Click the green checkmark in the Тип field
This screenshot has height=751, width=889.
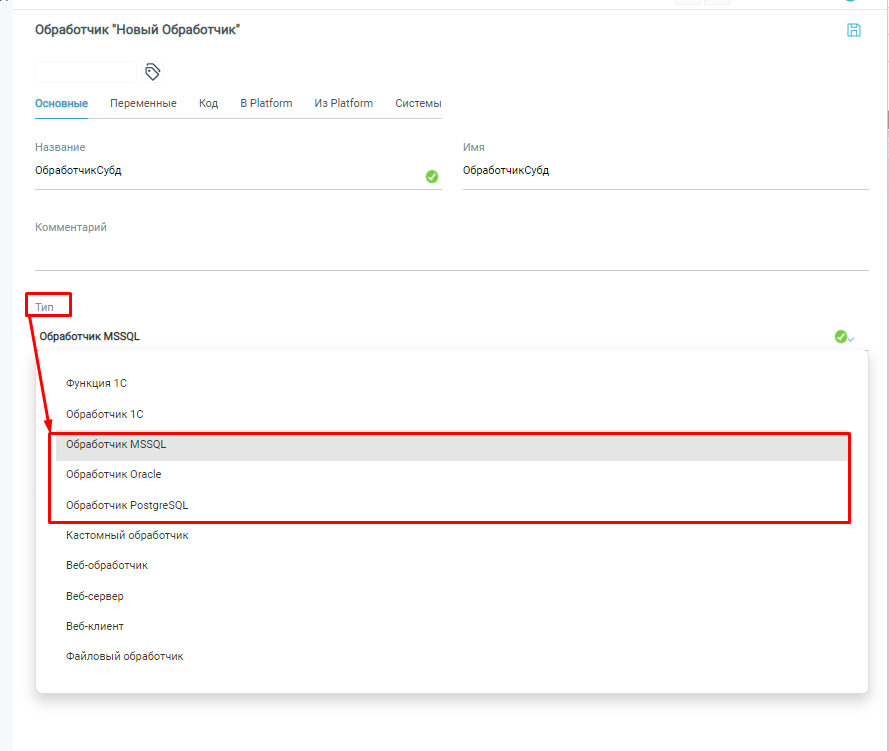841,337
